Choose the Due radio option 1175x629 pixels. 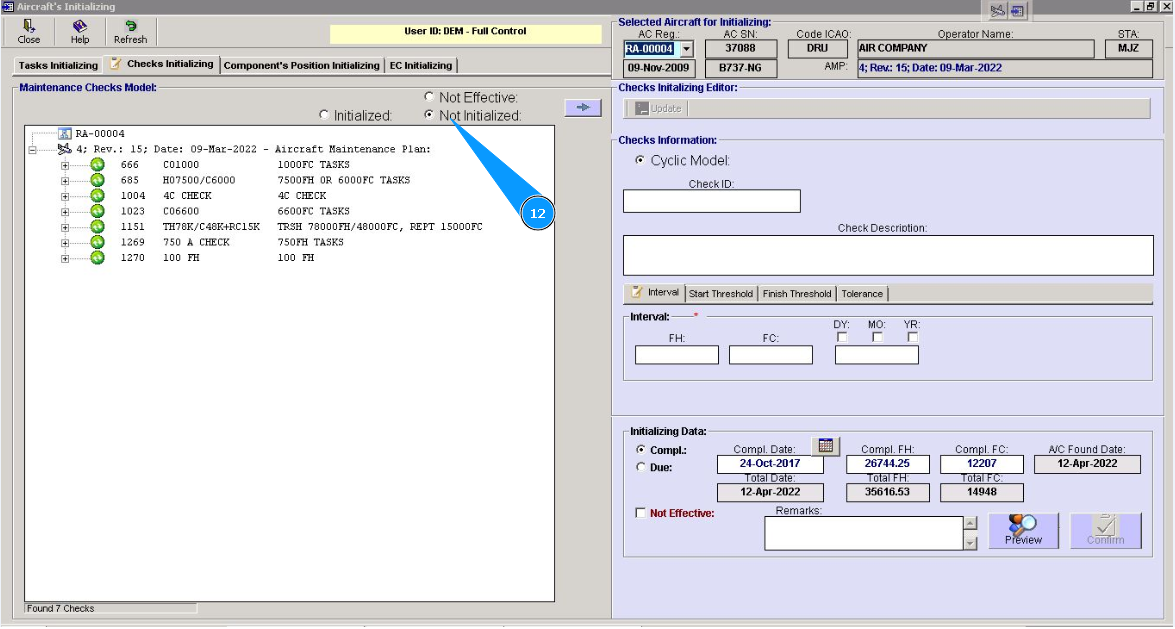click(641, 467)
